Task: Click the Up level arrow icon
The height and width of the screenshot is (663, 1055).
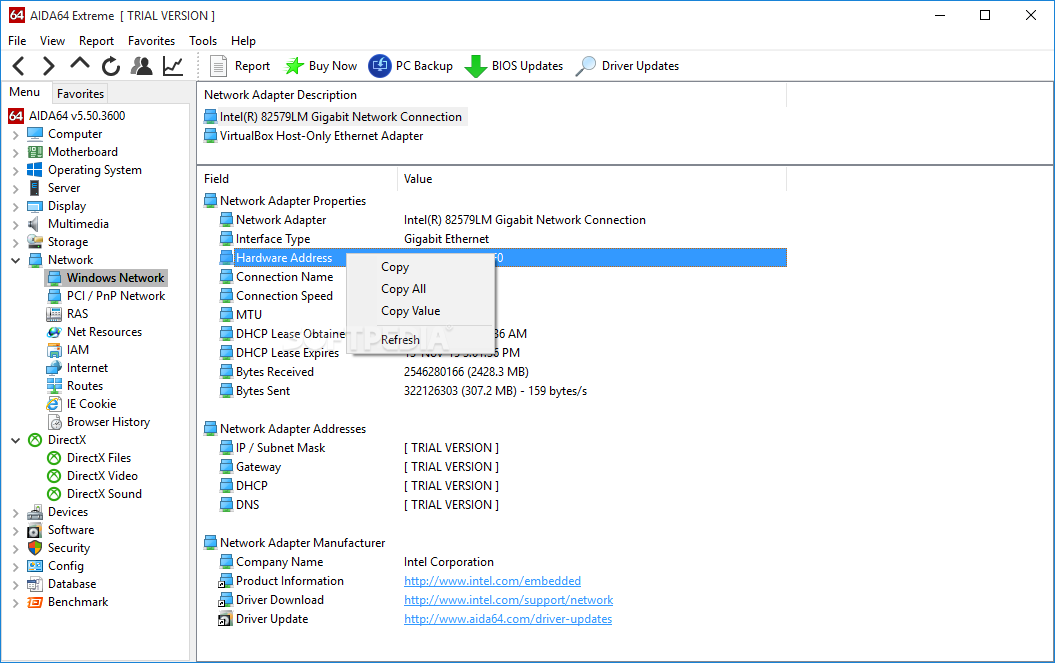Action: 80,64
